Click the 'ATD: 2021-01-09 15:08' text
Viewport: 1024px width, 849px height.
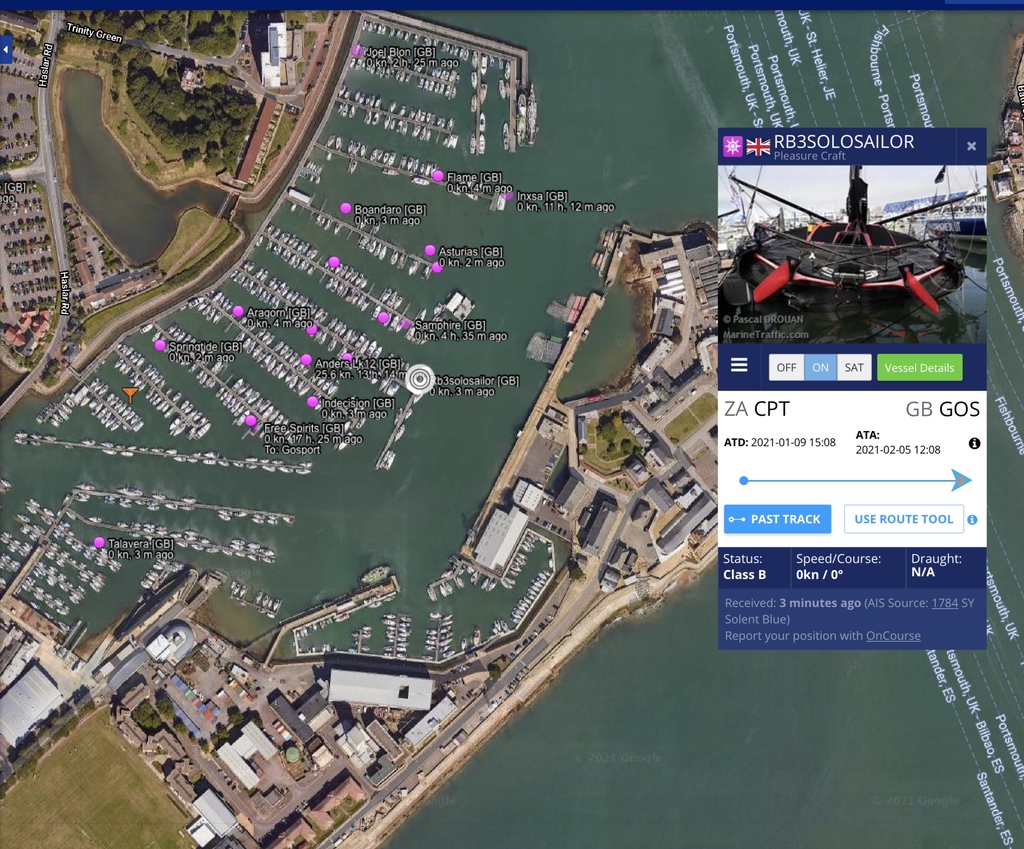(780, 442)
